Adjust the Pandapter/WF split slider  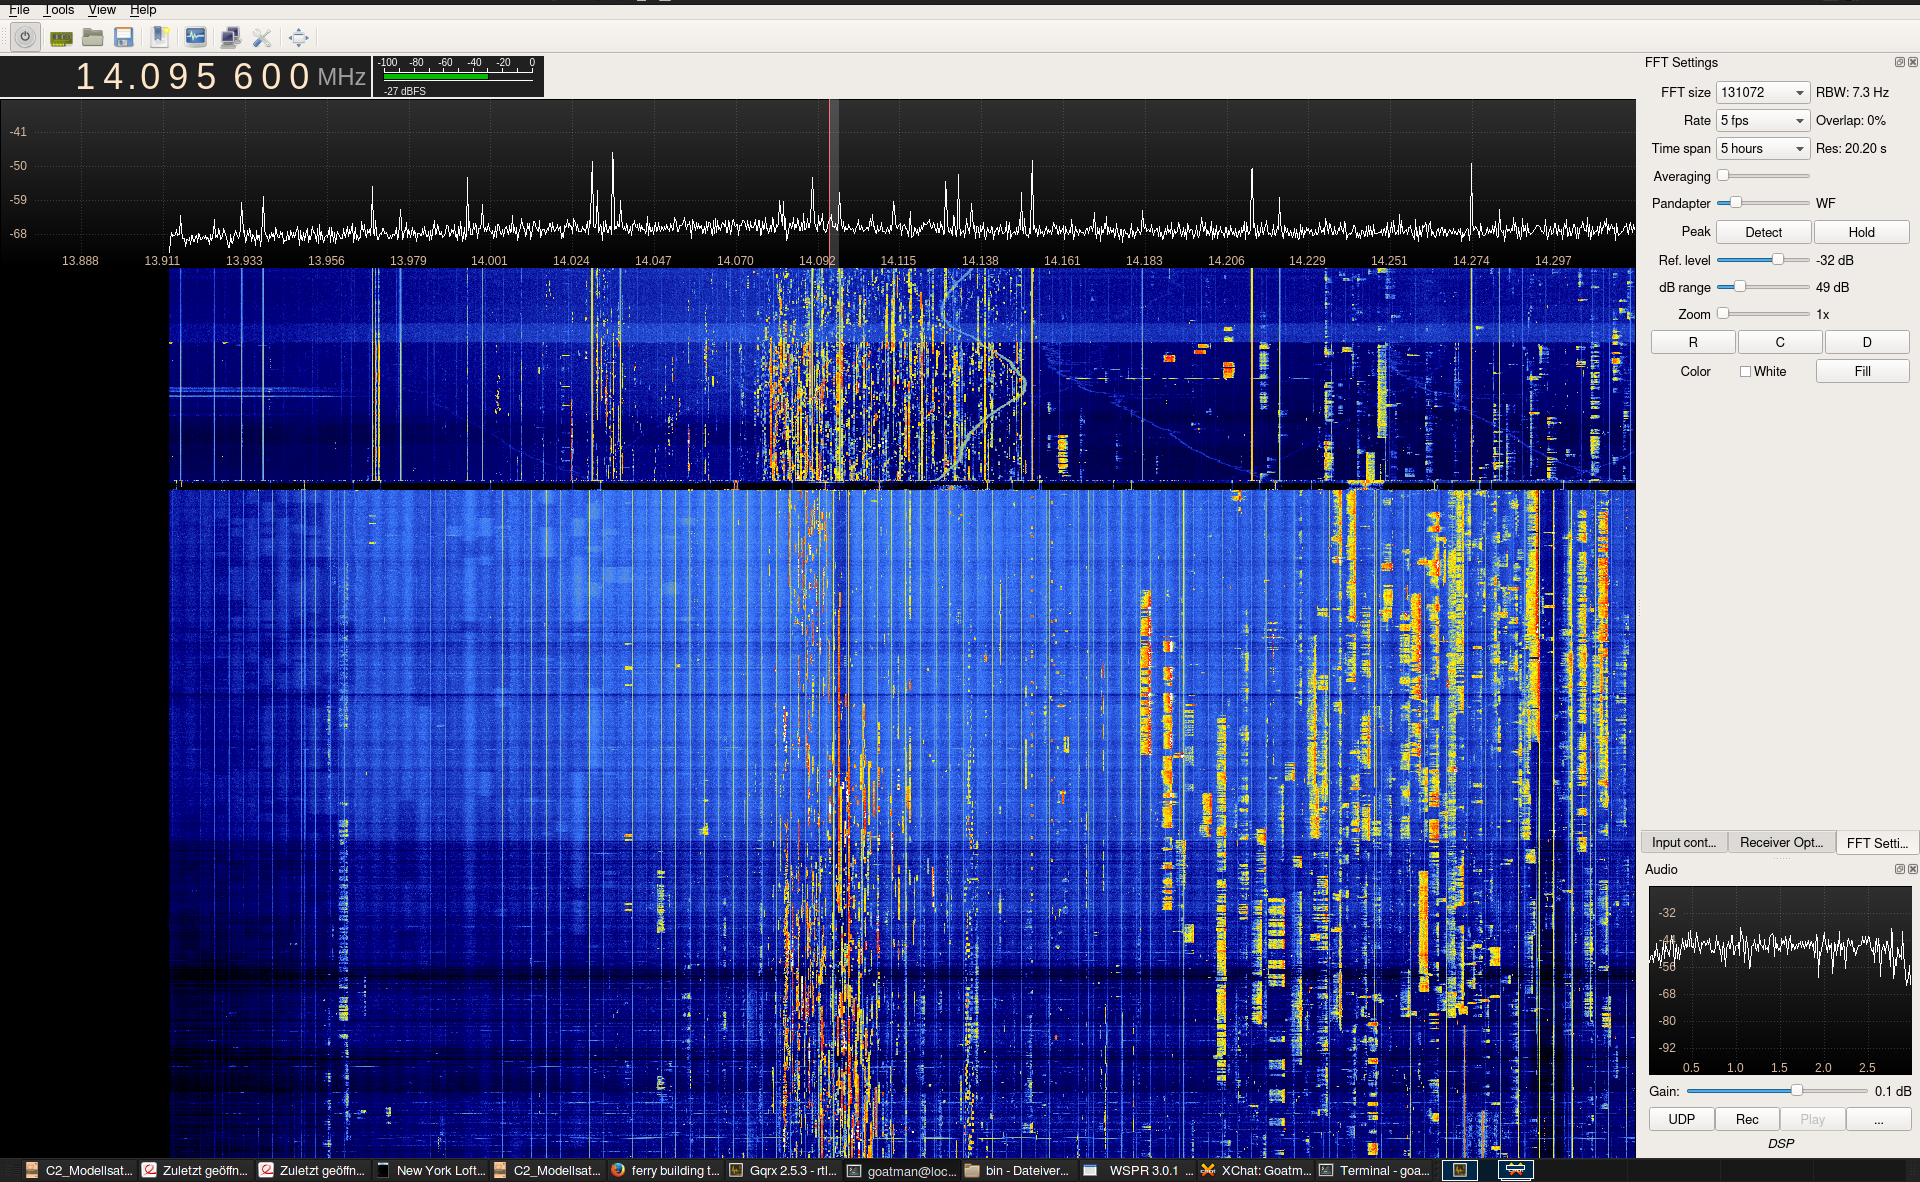point(1763,203)
